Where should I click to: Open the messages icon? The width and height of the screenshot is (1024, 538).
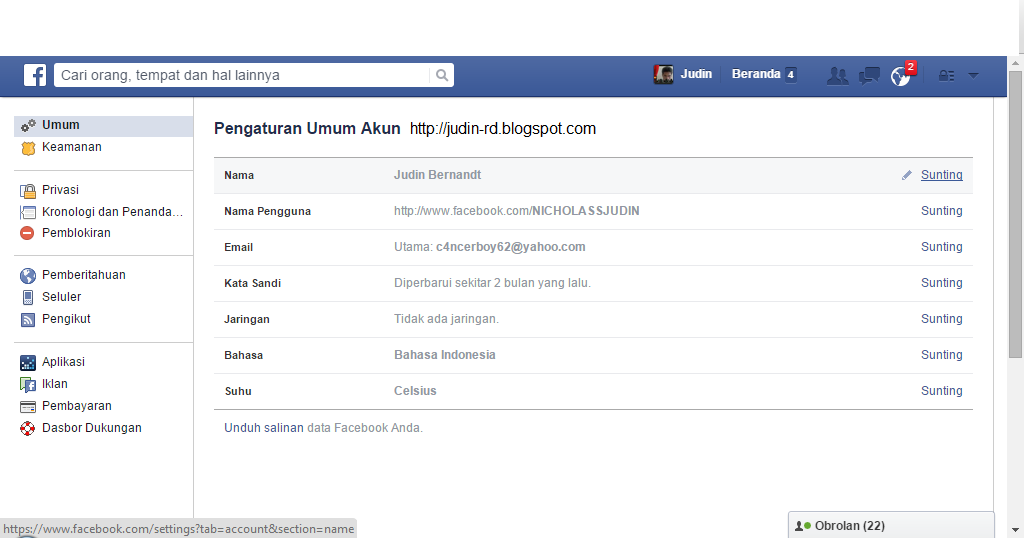(869, 76)
